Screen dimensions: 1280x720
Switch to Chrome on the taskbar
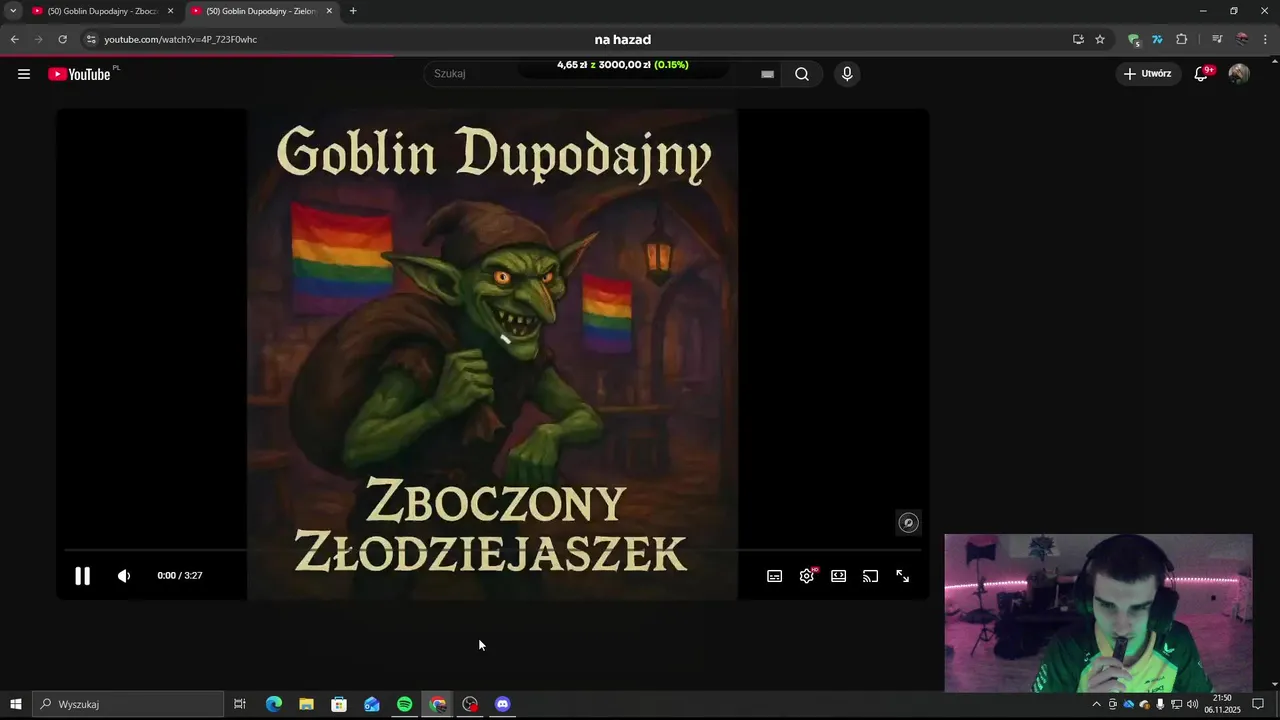tap(437, 705)
